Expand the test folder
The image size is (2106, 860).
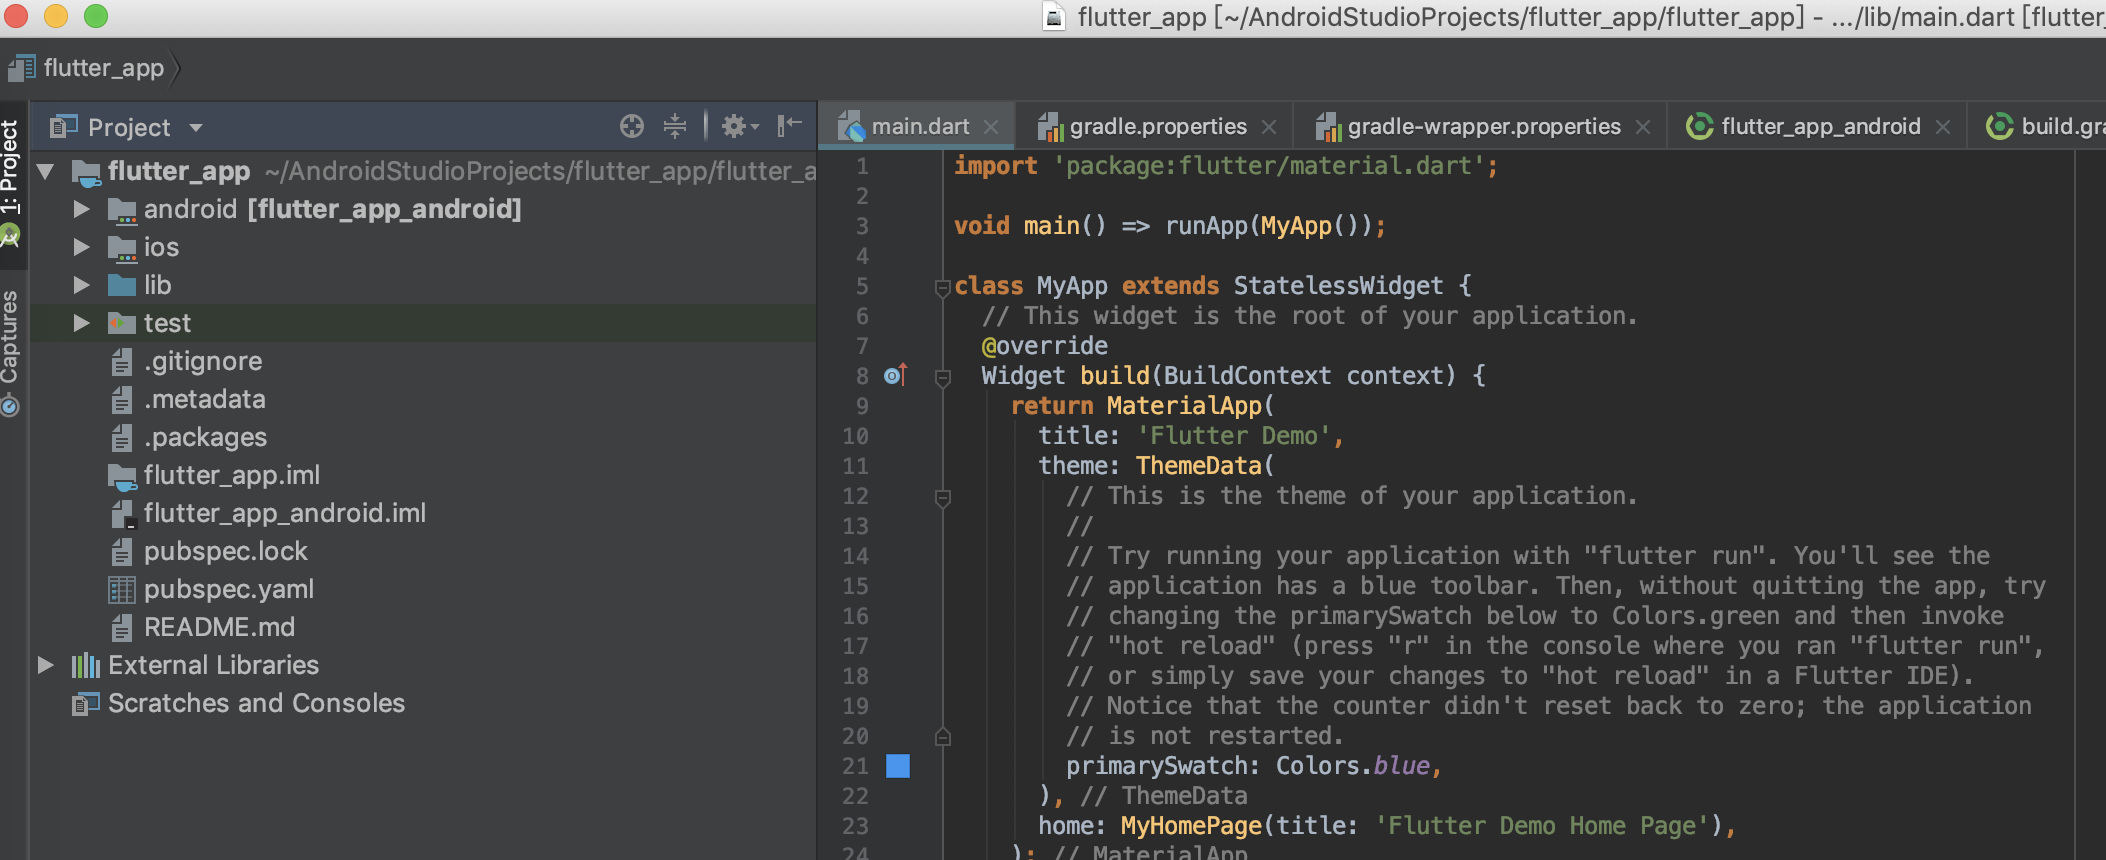point(82,323)
